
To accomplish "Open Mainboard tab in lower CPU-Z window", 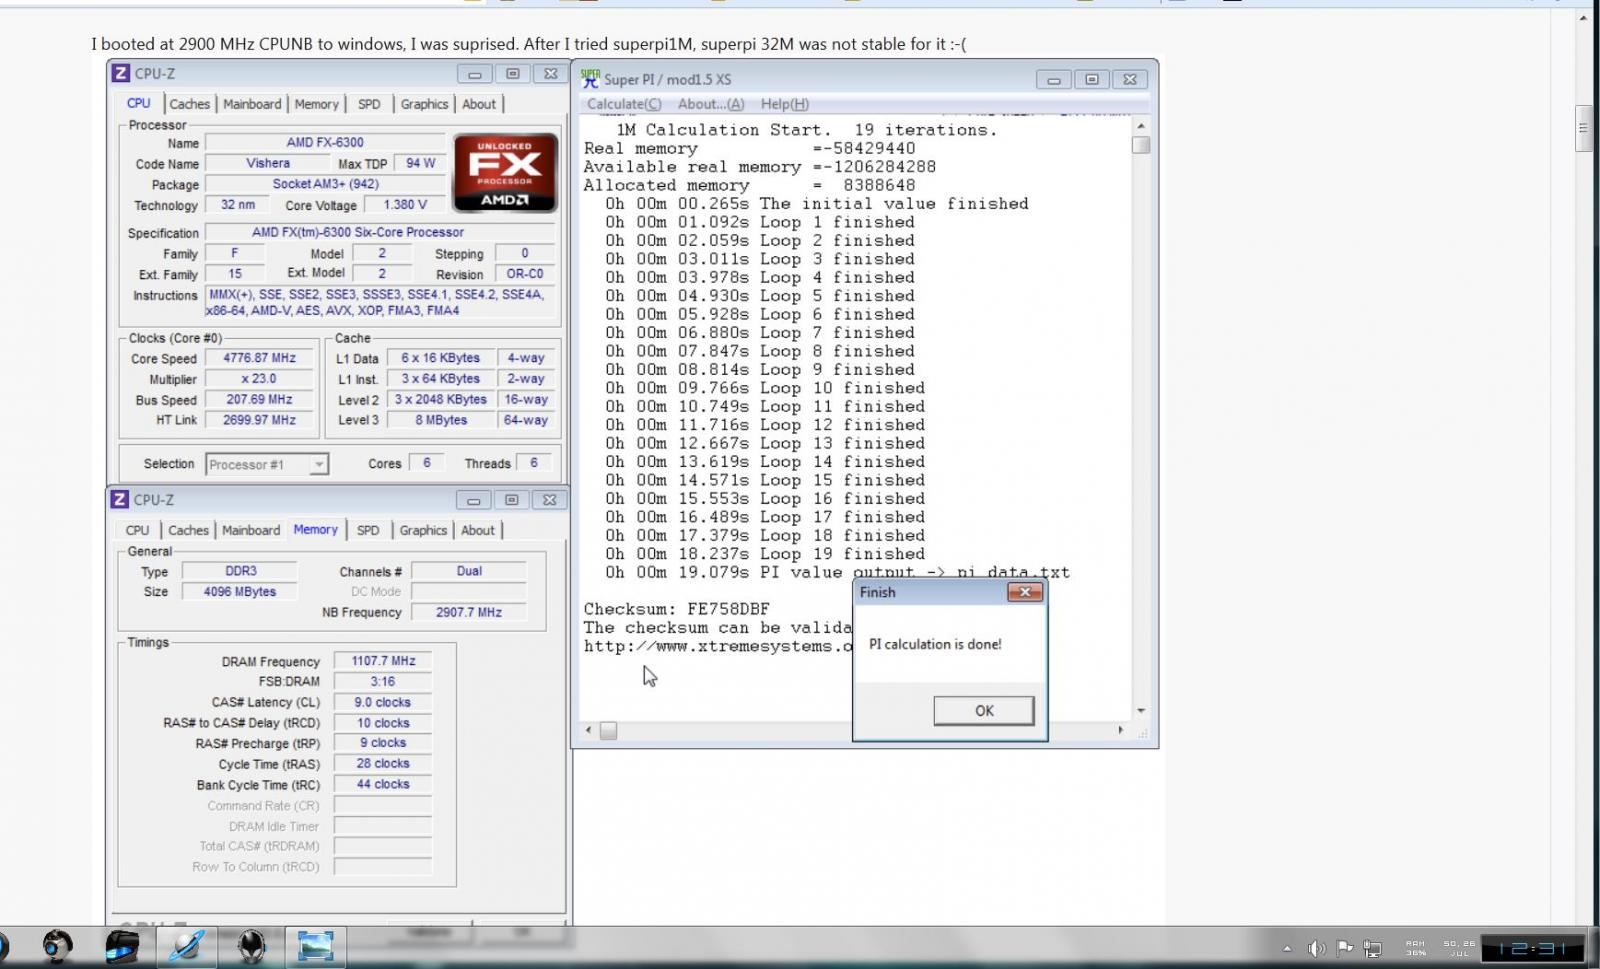I will [251, 530].
